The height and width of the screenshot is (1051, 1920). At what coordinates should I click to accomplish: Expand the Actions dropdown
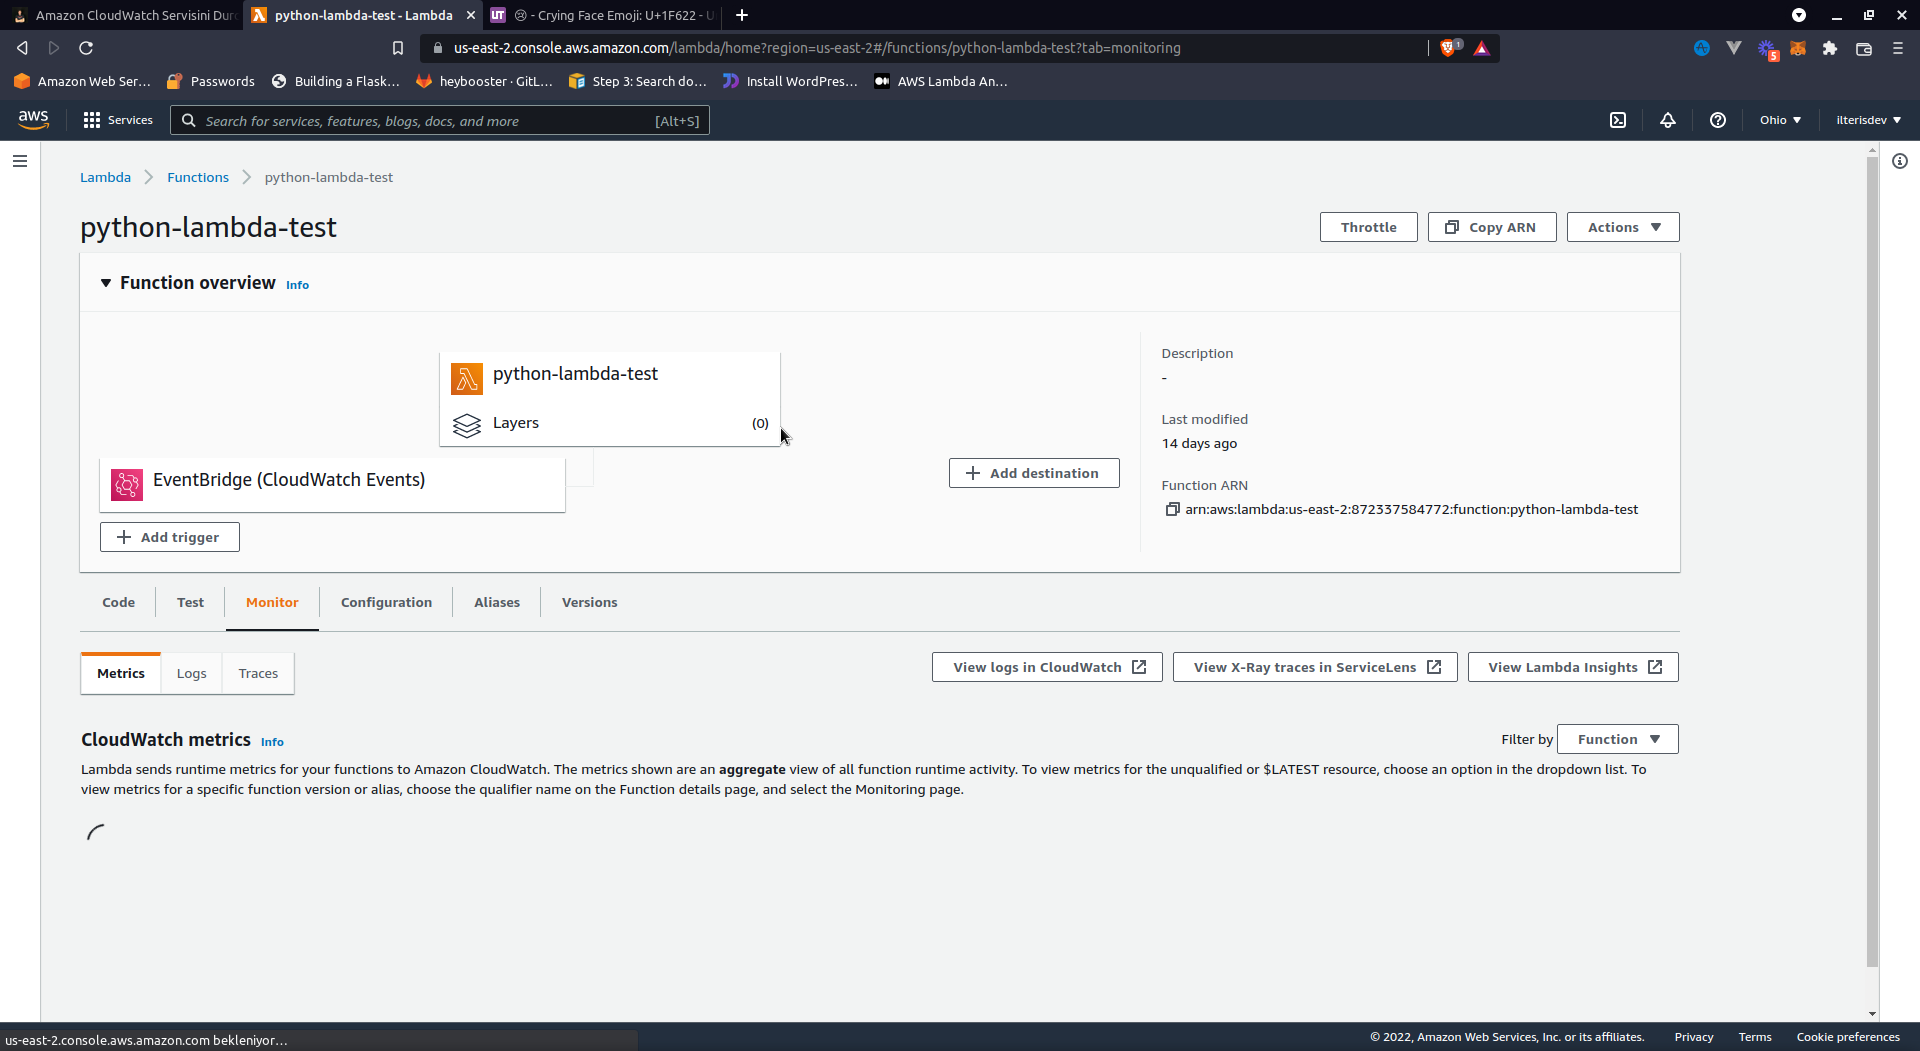[1622, 227]
